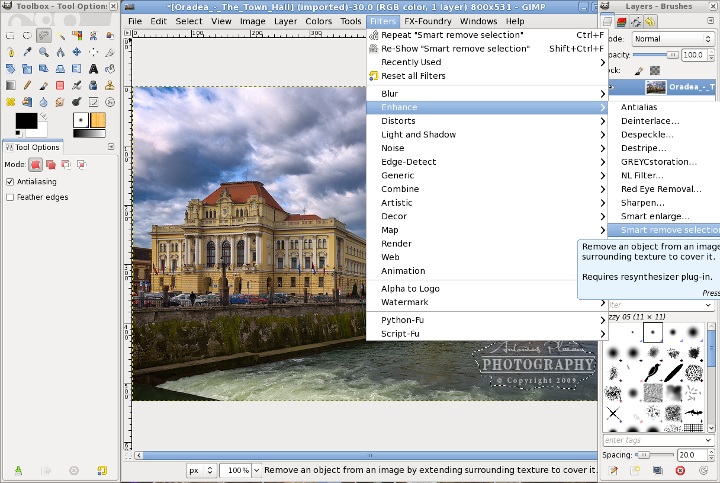This screenshot has width=720, height=483.
Task: Select the Clone stamp tool
Action: point(110,85)
